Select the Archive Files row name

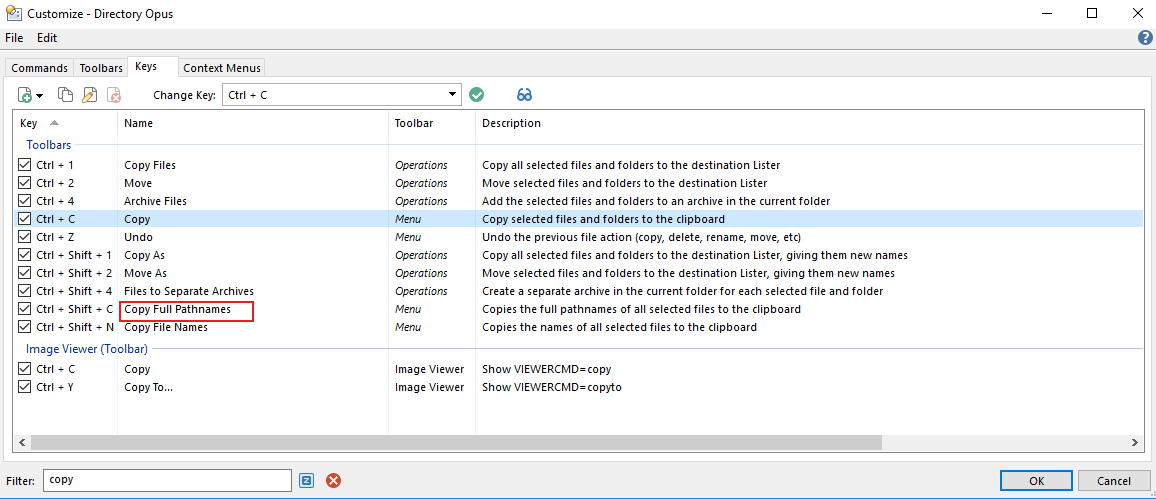tap(156, 201)
